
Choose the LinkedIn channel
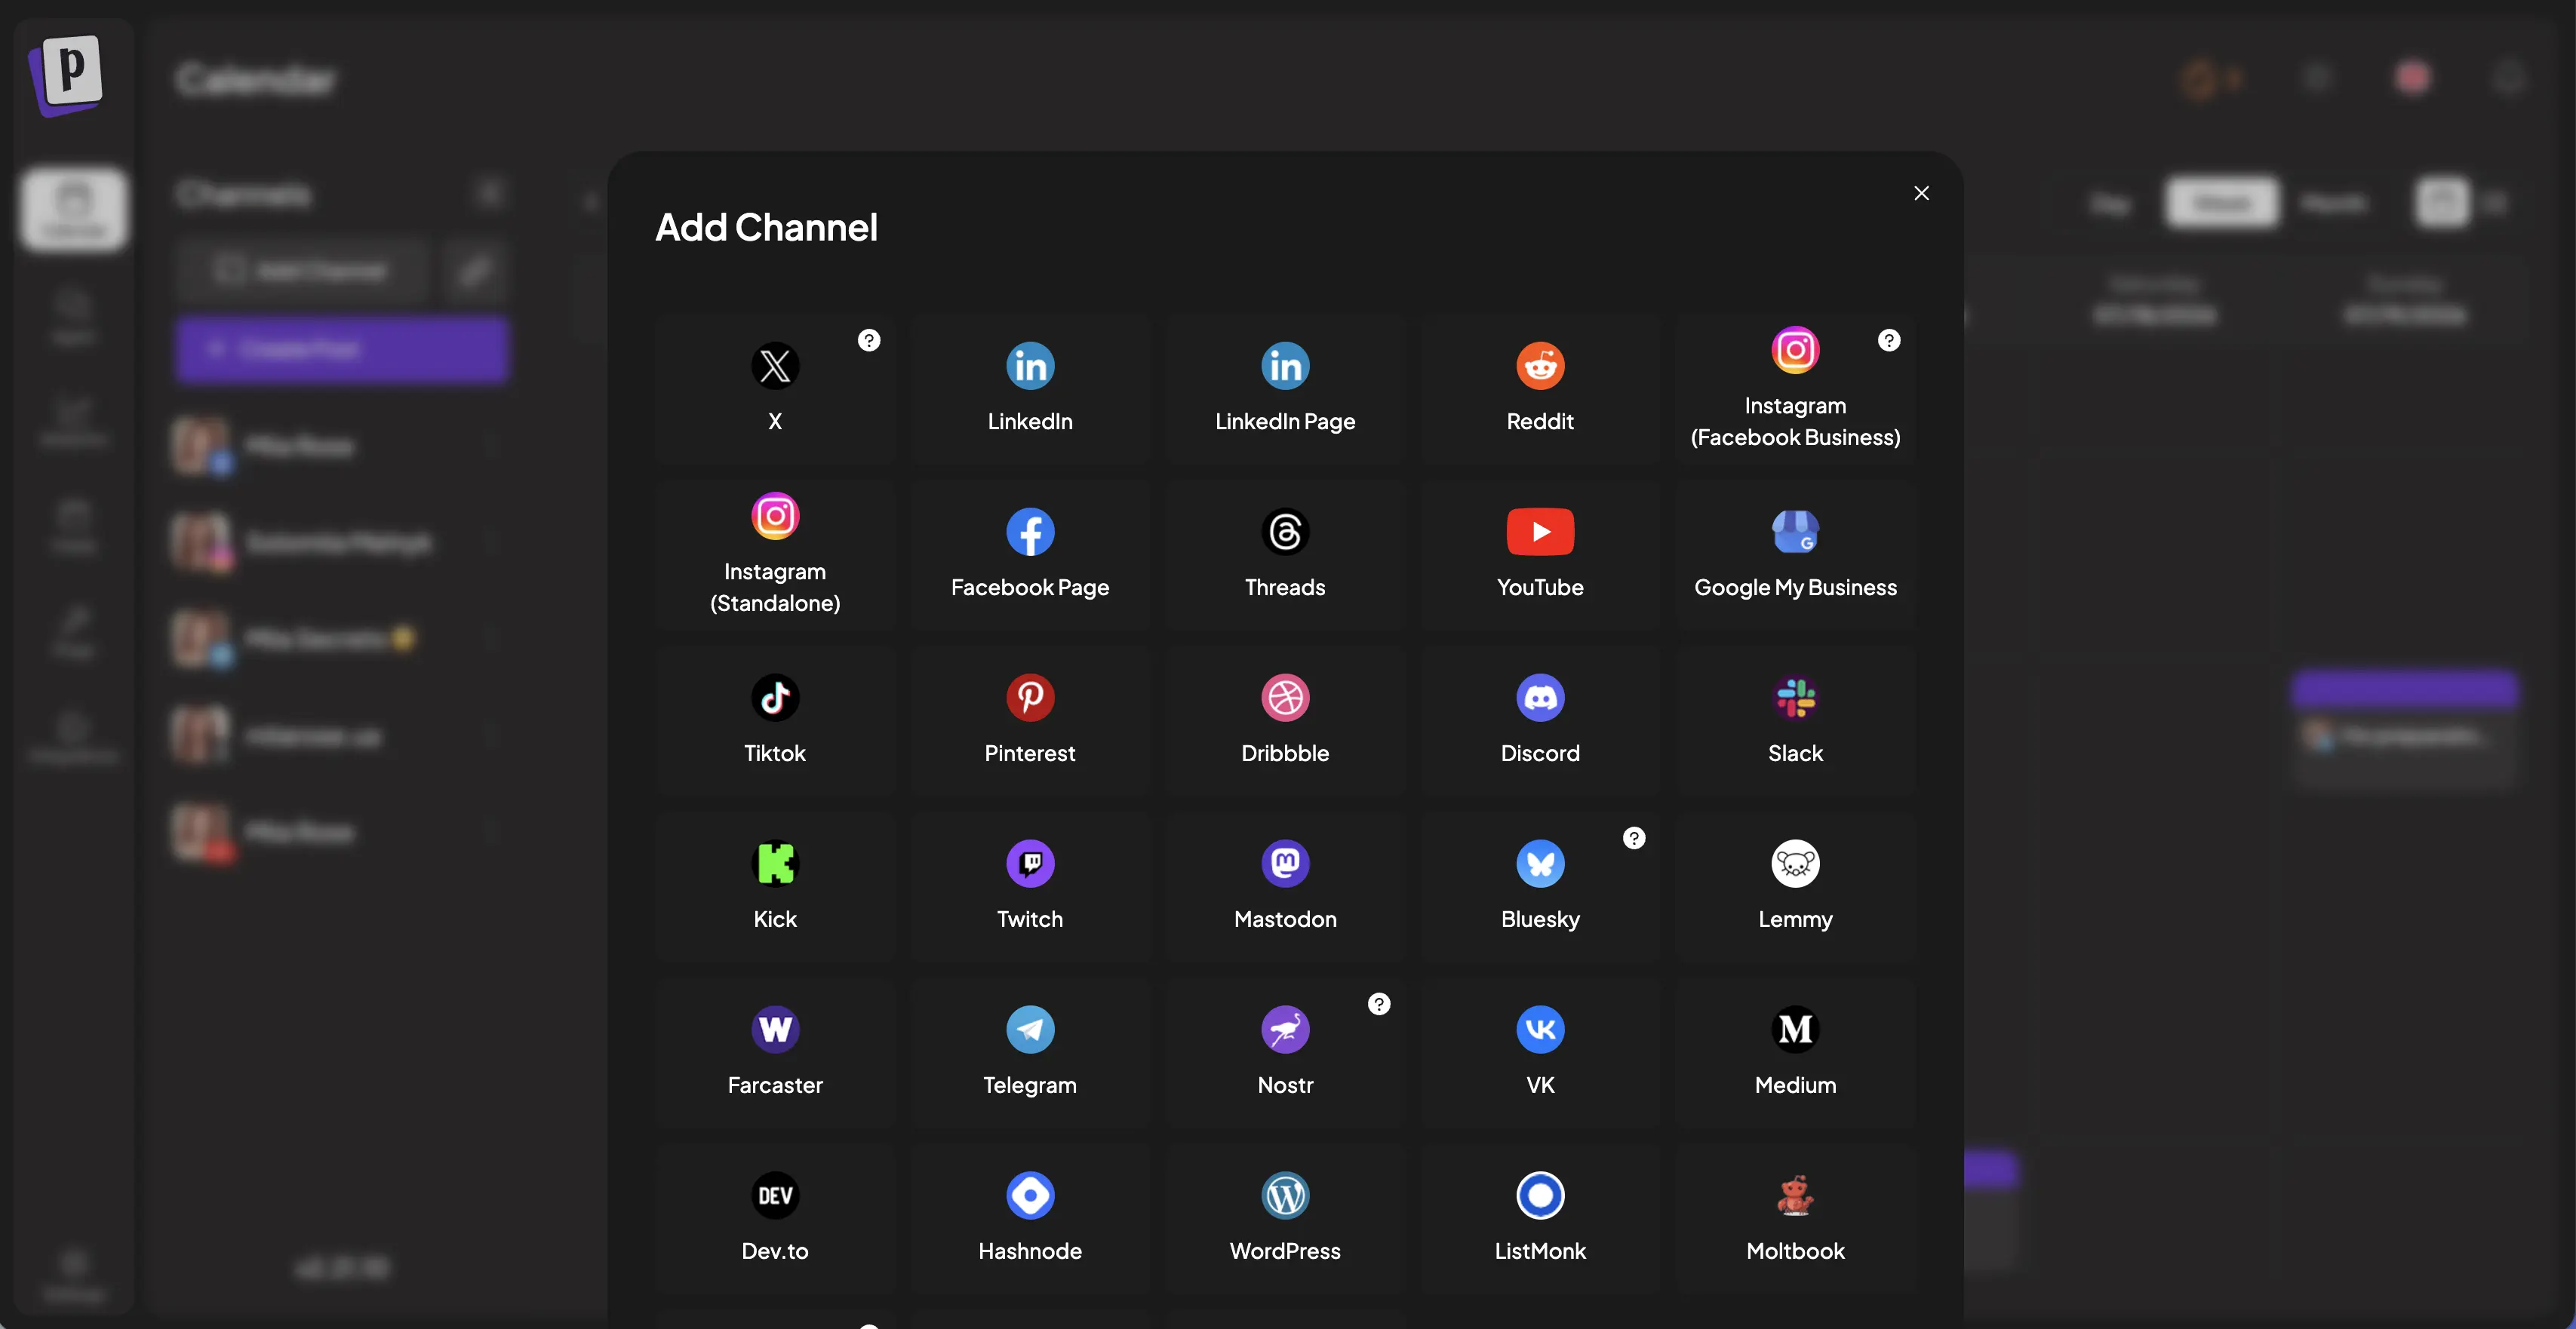[1030, 389]
